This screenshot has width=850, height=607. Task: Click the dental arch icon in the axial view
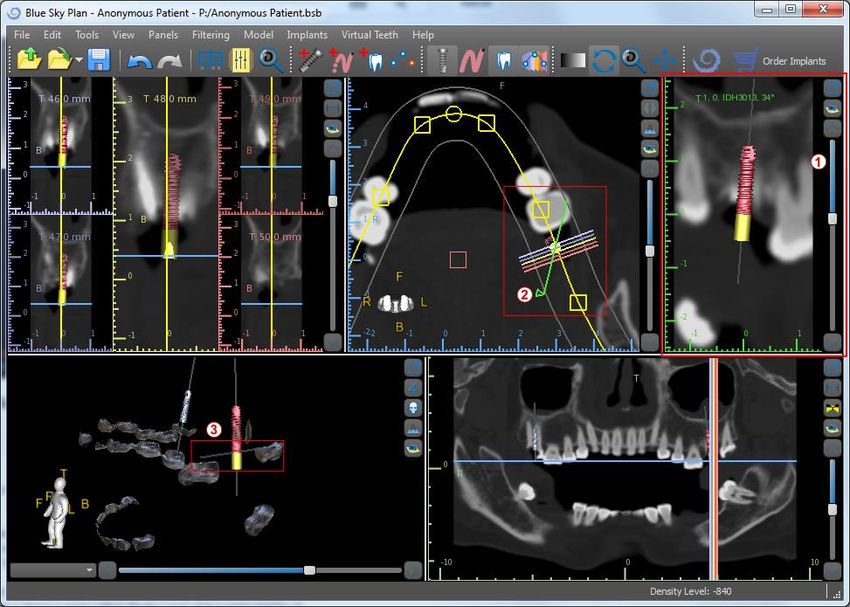(x=649, y=128)
